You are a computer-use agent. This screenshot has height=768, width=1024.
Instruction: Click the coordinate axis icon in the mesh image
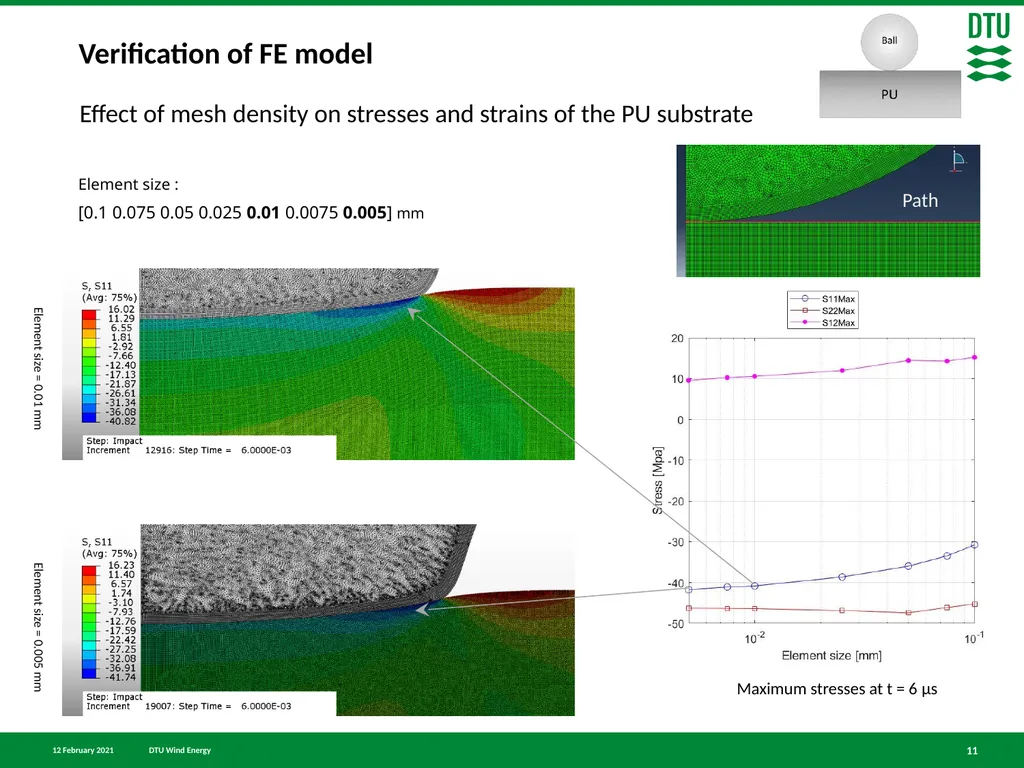(957, 161)
